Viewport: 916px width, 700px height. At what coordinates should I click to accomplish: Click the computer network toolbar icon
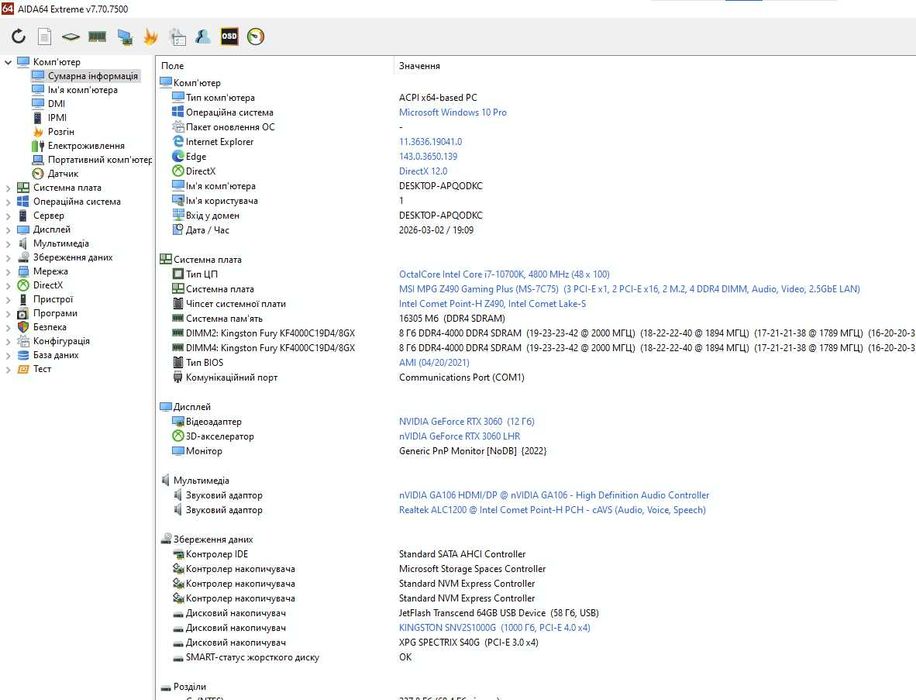click(x=124, y=37)
